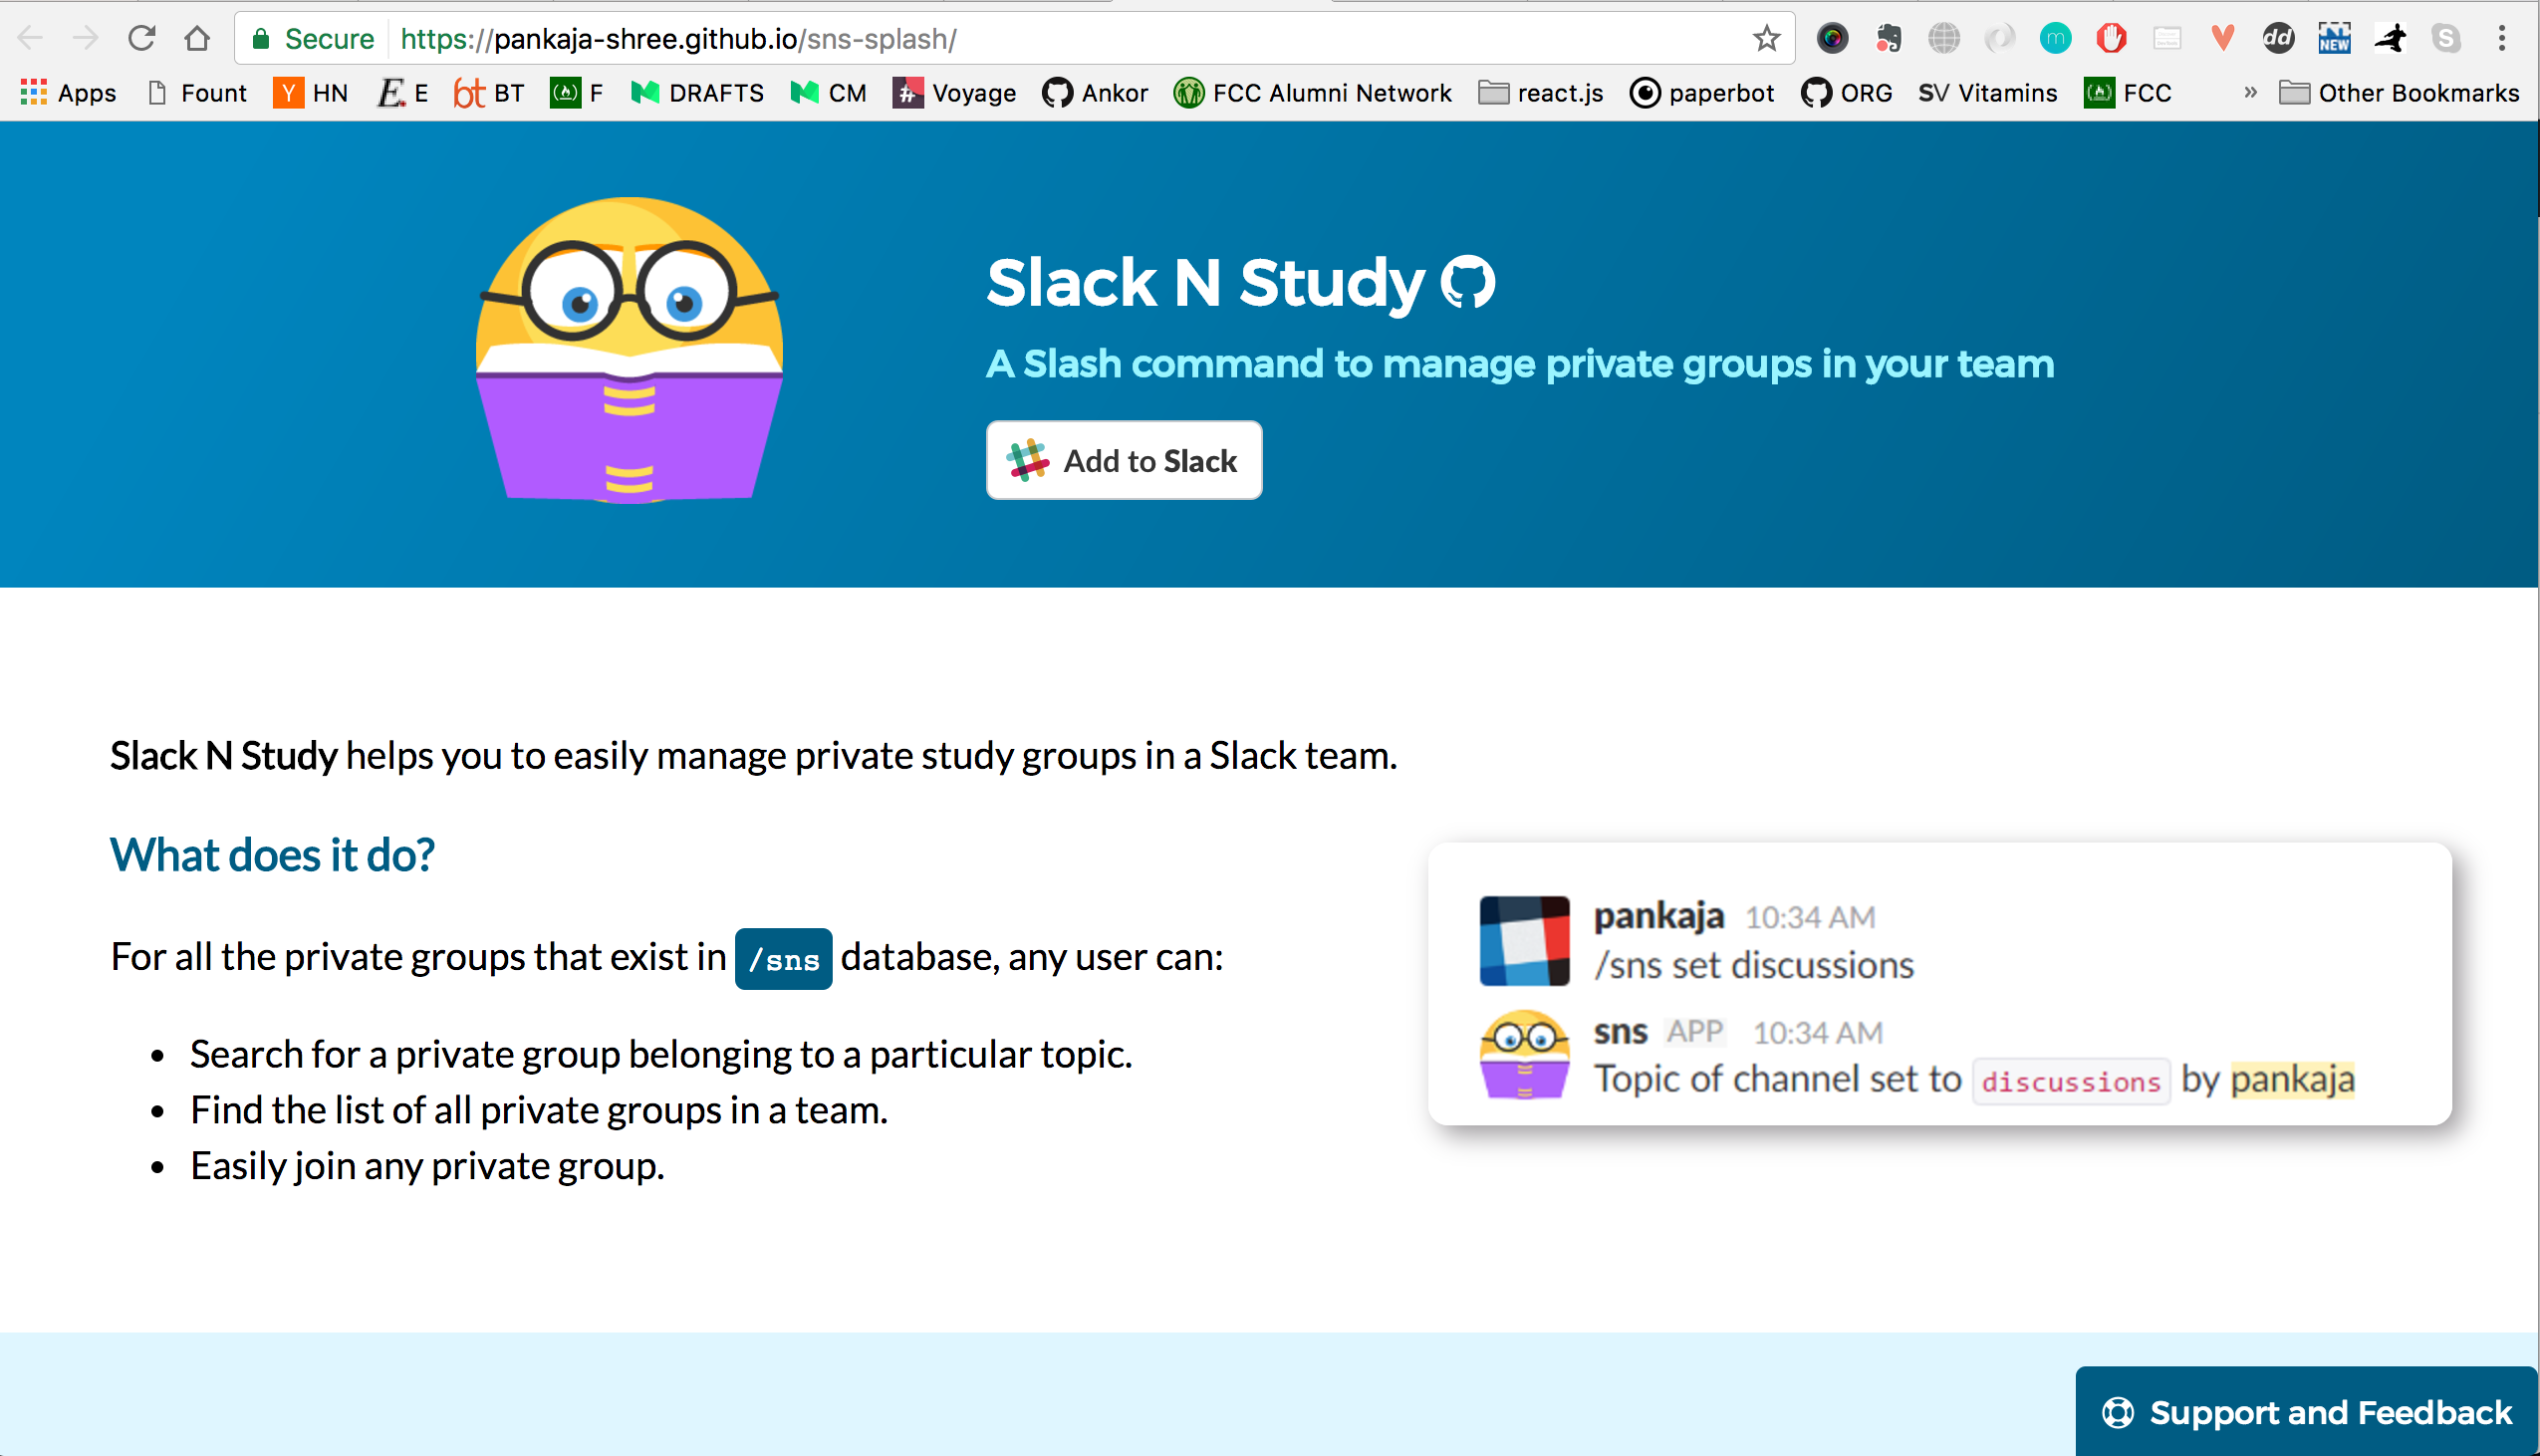Image resolution: width=2540 pixels, height=1456 pixels.
Task: Go back to the previous page
Action: pyautogui.click(x=30, y=39)
